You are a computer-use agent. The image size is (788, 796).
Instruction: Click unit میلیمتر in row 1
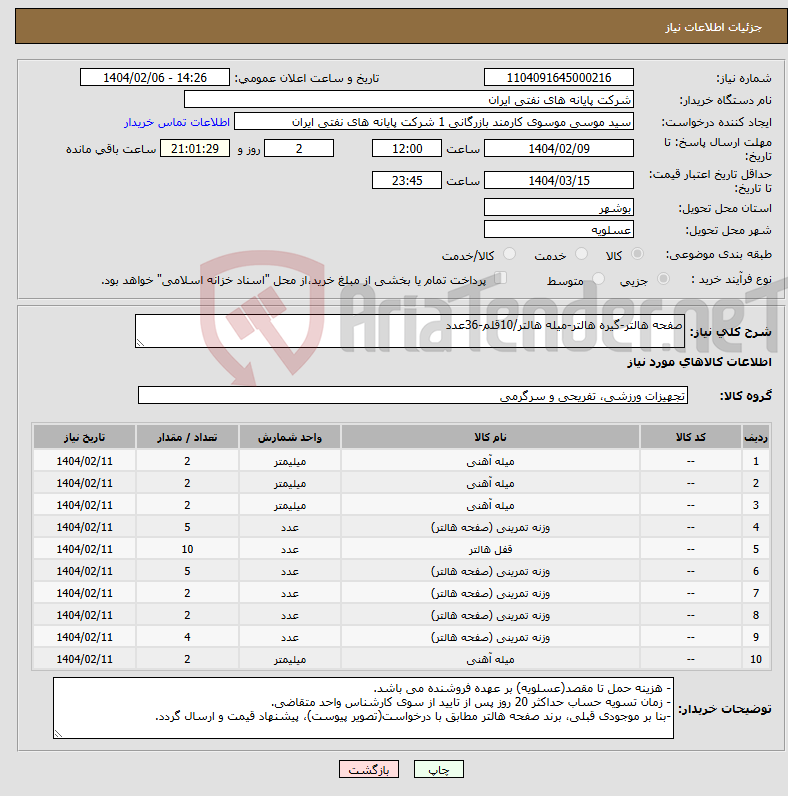point(289,461)
